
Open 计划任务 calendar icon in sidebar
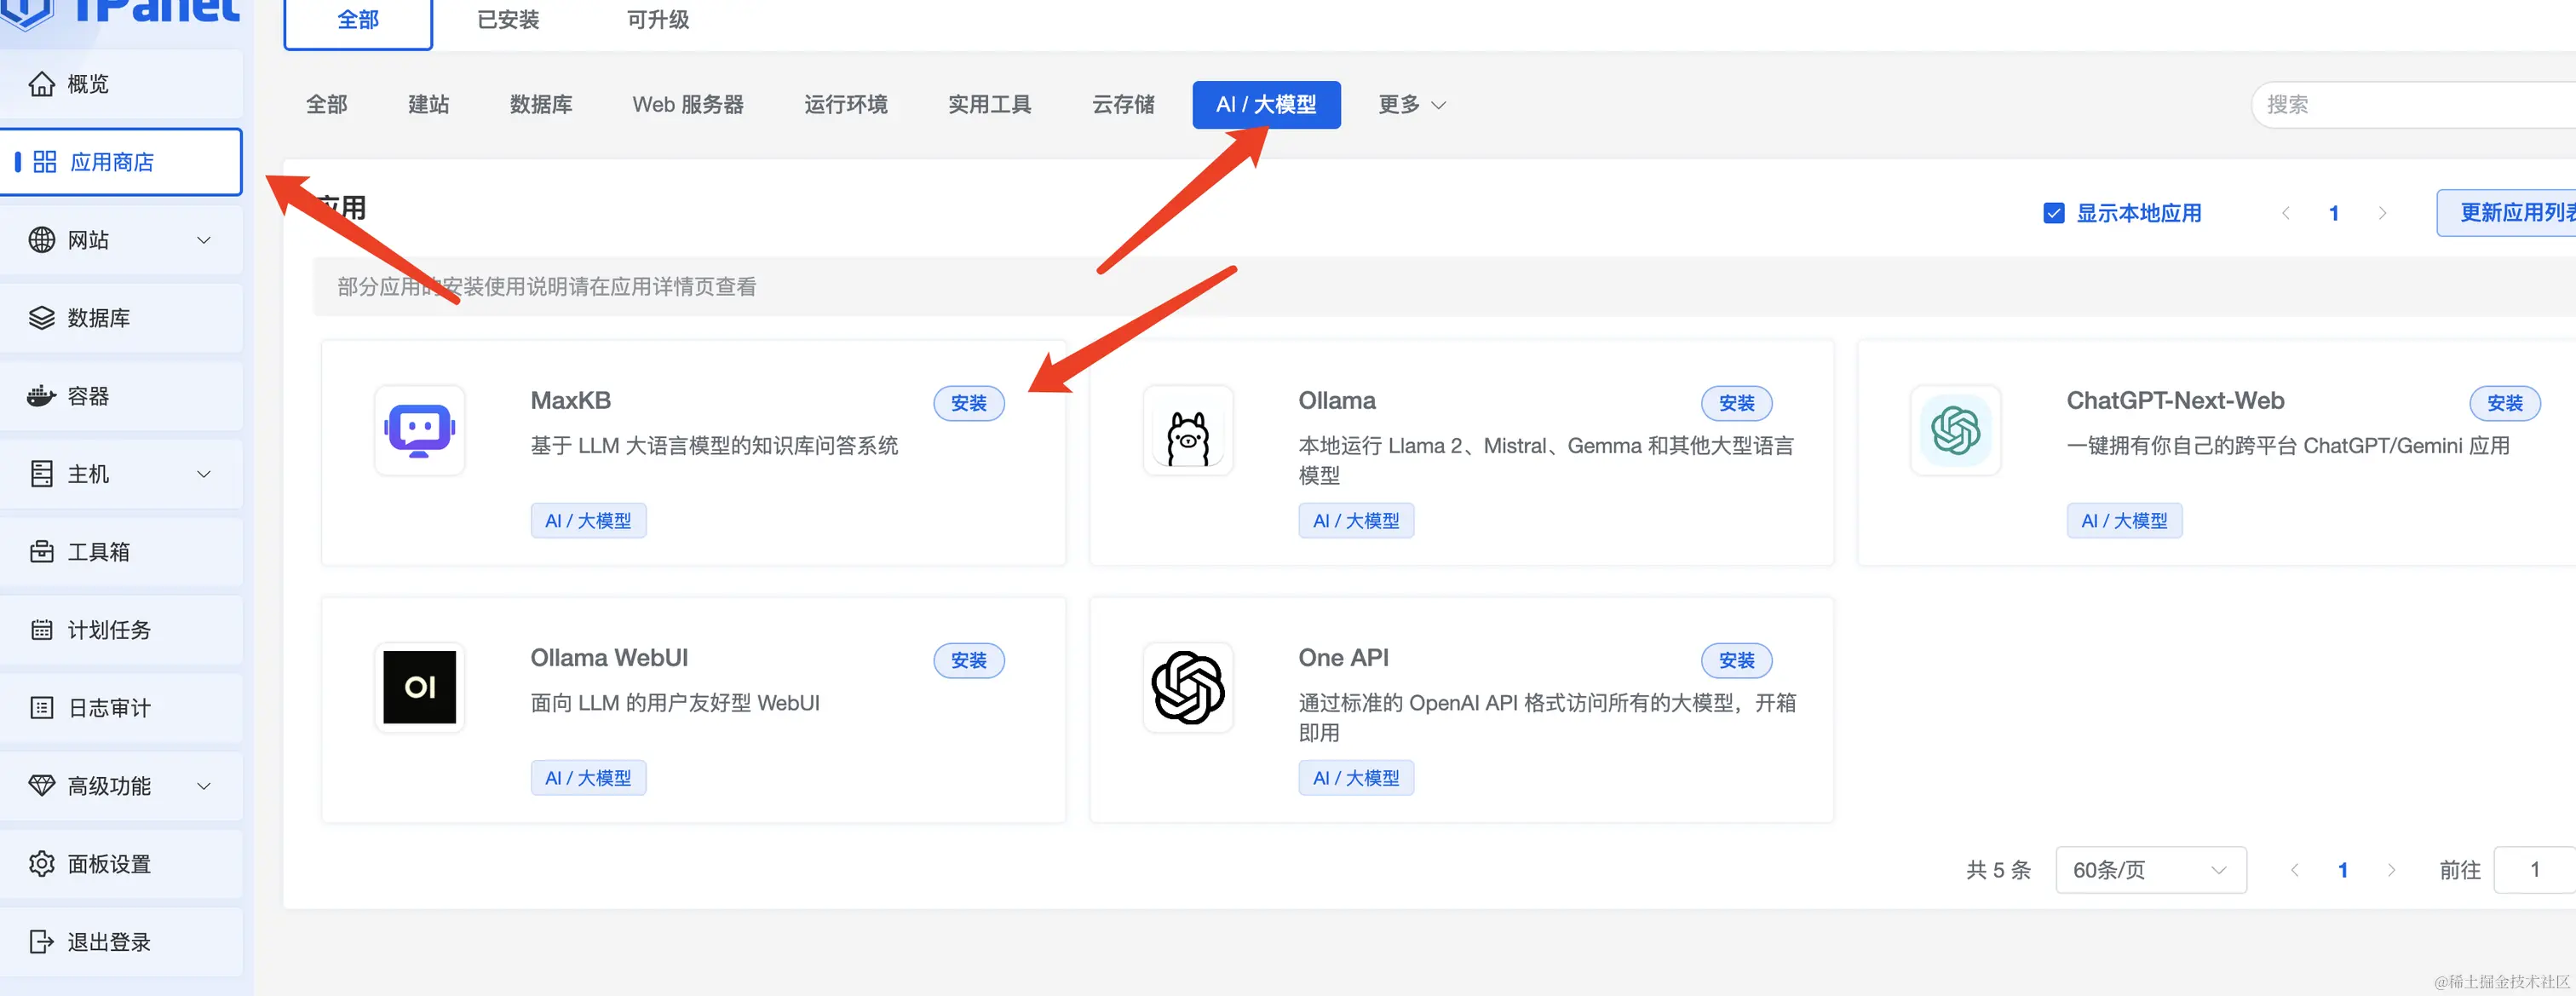(41, 630)
